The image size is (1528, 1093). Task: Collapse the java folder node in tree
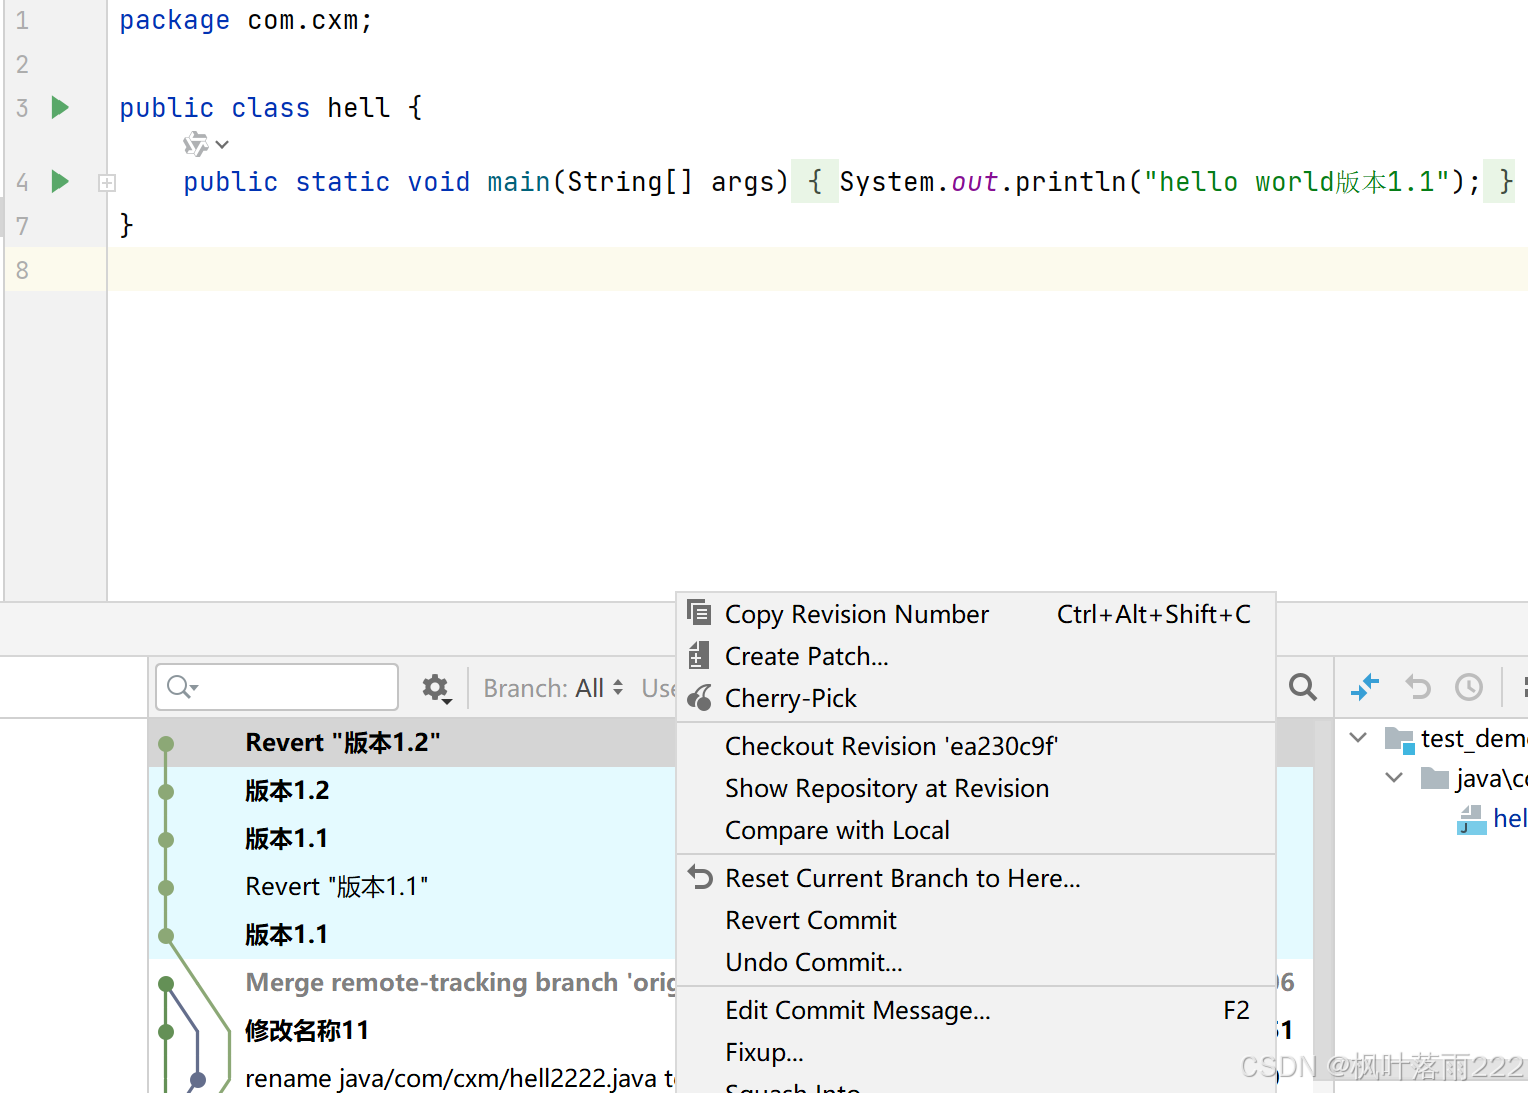pyautogui.click(x=1393, y=777)
